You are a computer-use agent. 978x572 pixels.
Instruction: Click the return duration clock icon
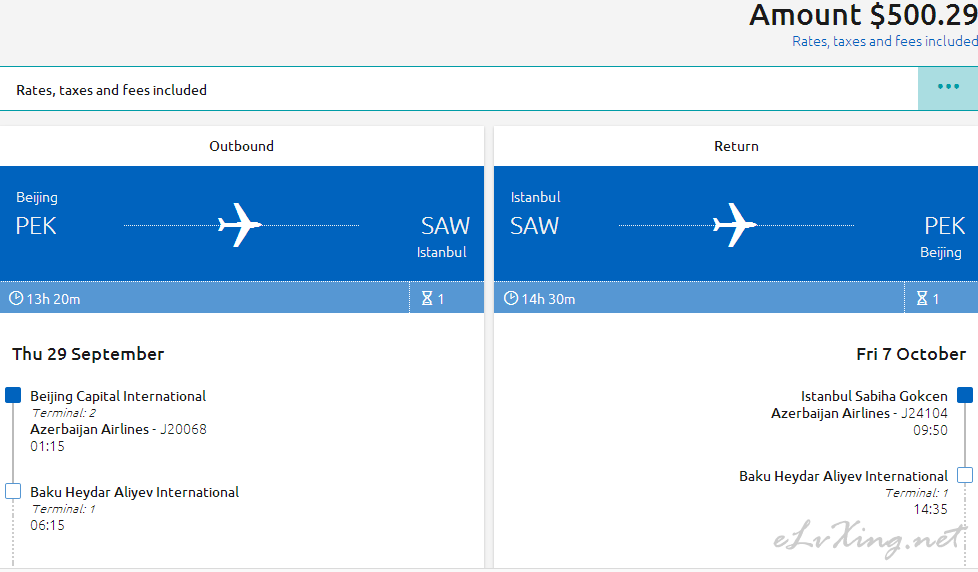coord(511,298)
